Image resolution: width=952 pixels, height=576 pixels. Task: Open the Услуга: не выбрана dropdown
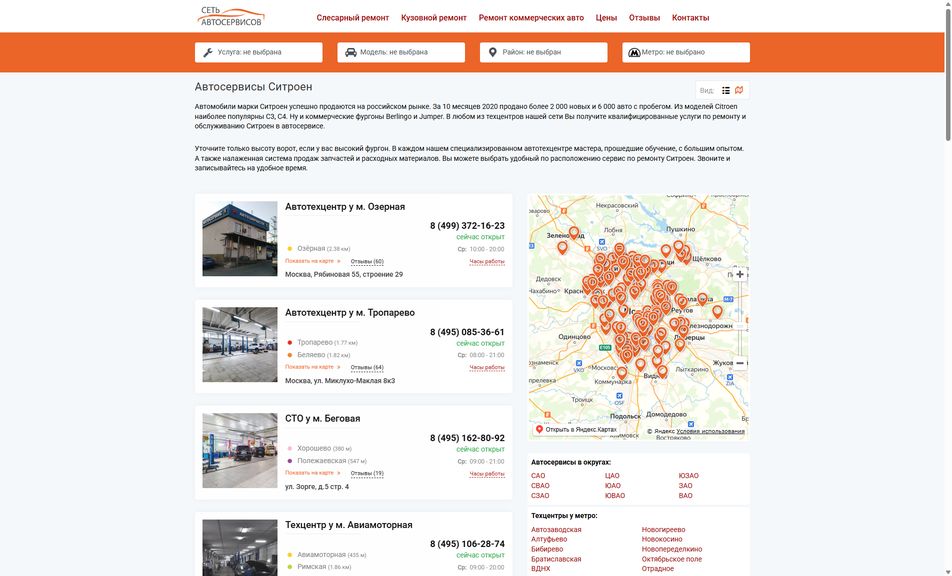(x=259, y=52)
